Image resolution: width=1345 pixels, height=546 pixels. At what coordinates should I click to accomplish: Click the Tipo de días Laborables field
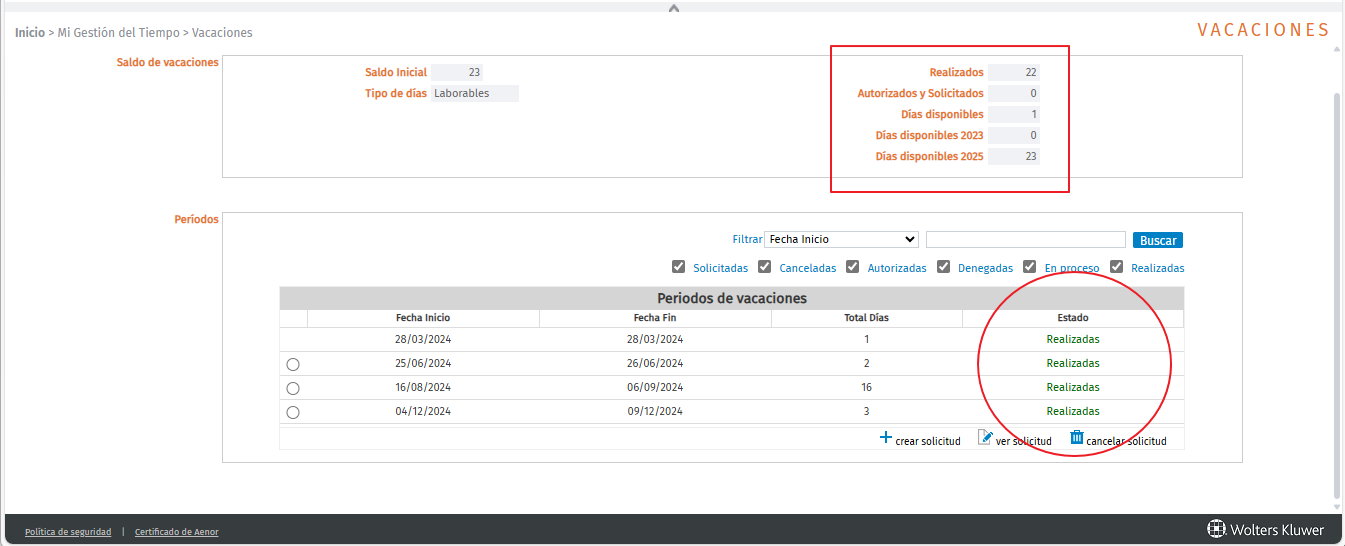(475, 93)
